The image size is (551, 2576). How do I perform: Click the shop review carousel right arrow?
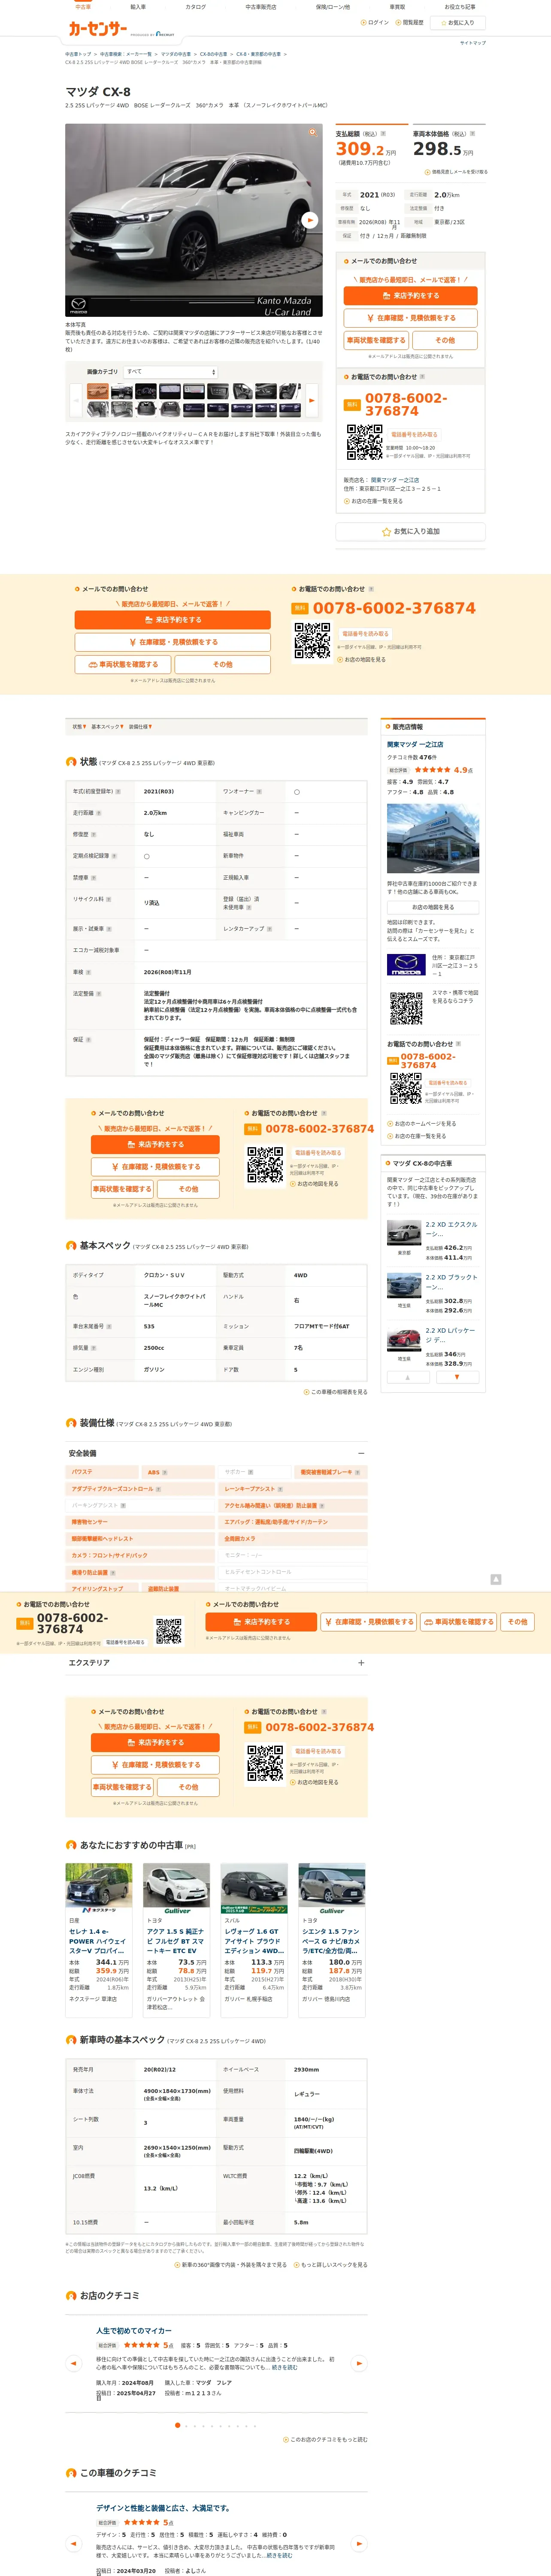(x=359, y=2363)
